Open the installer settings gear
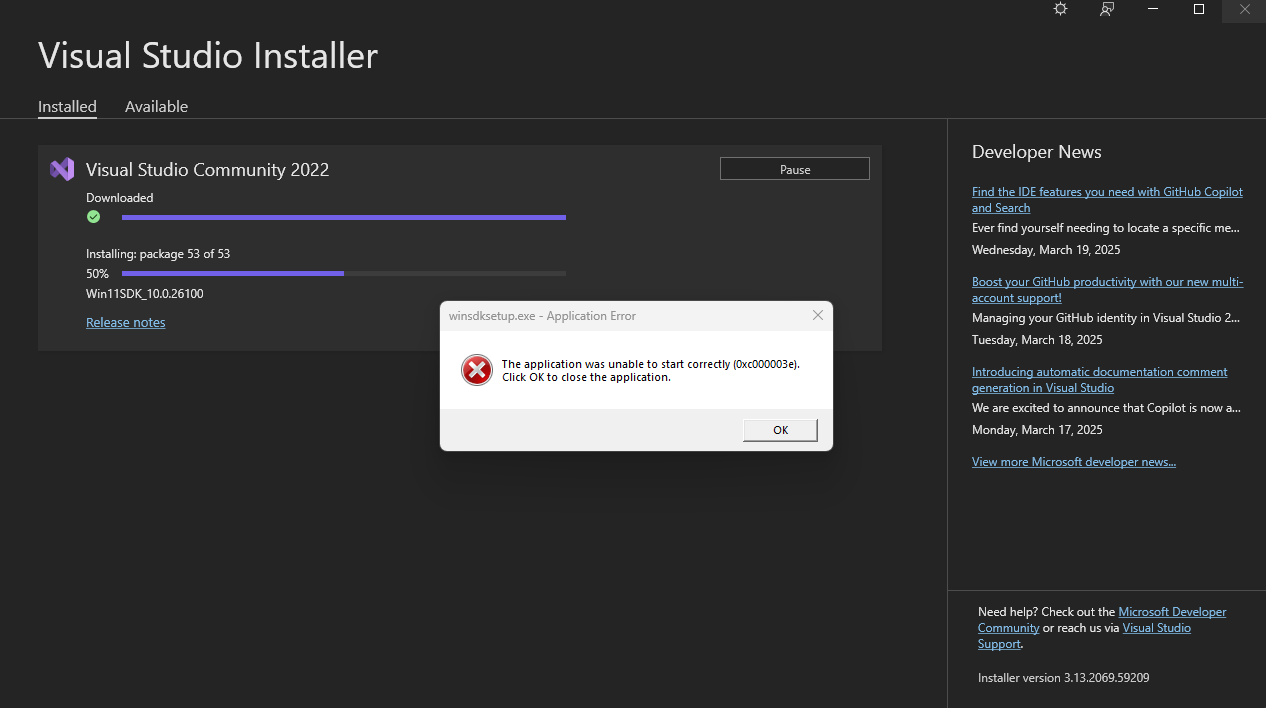 [x=1060, y=10]
